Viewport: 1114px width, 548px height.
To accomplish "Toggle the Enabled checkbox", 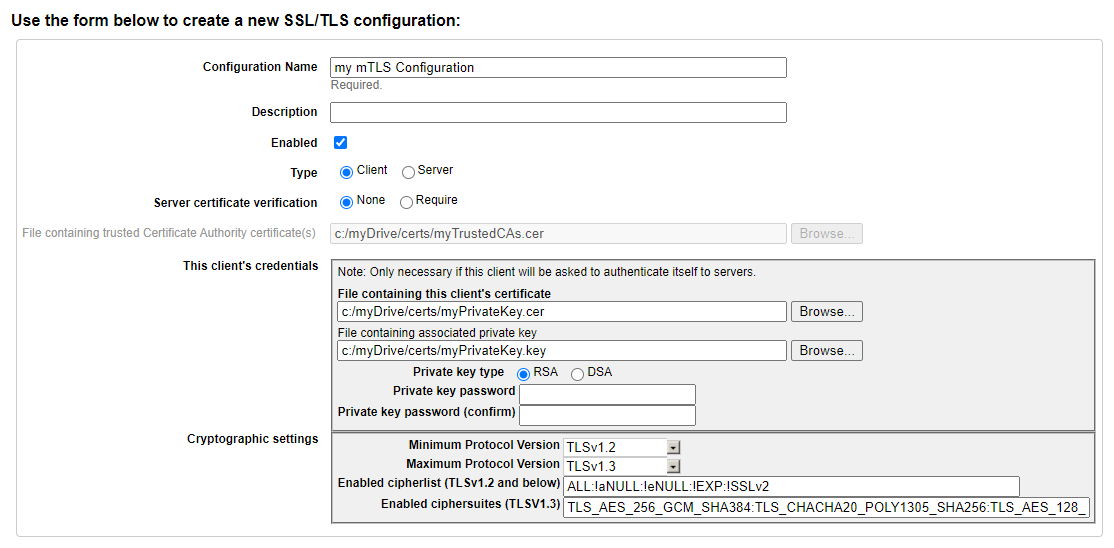I will 340,142.
